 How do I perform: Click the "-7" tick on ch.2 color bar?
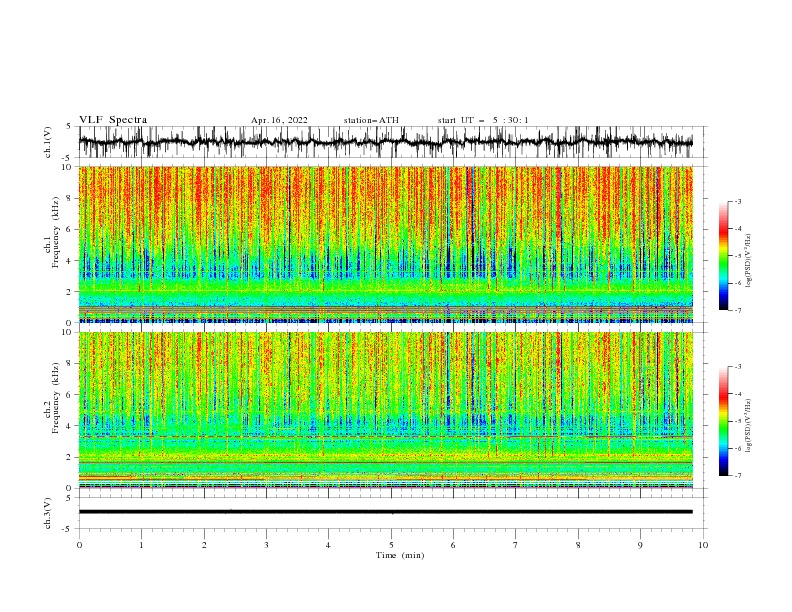click(x=738, y=475)
